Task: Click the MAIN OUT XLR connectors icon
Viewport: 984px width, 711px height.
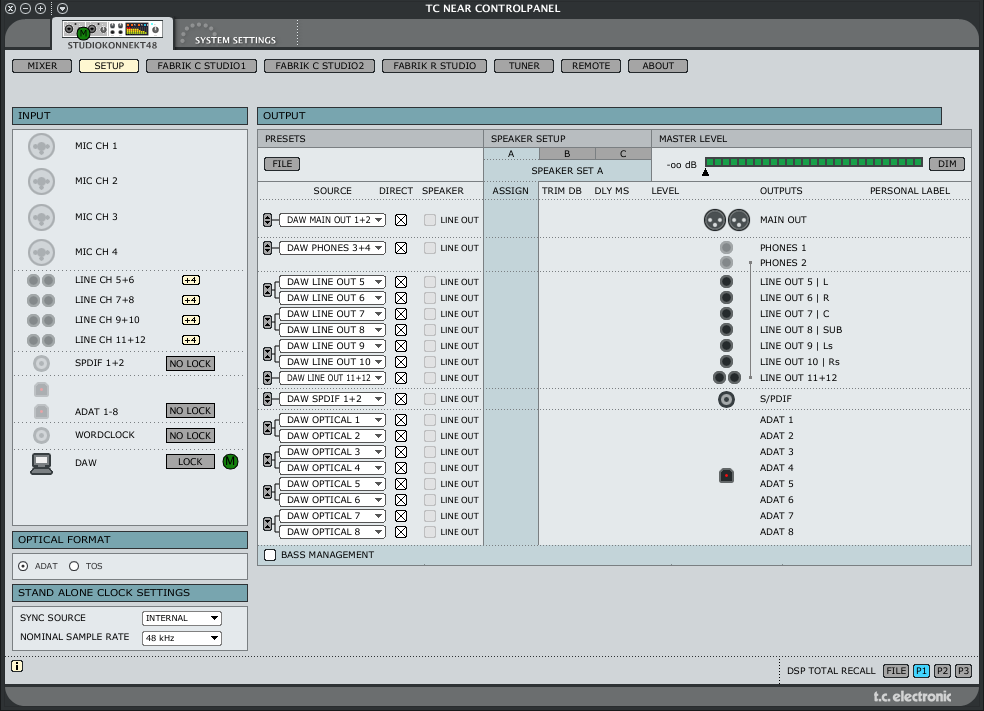Action: pos(727,220)
